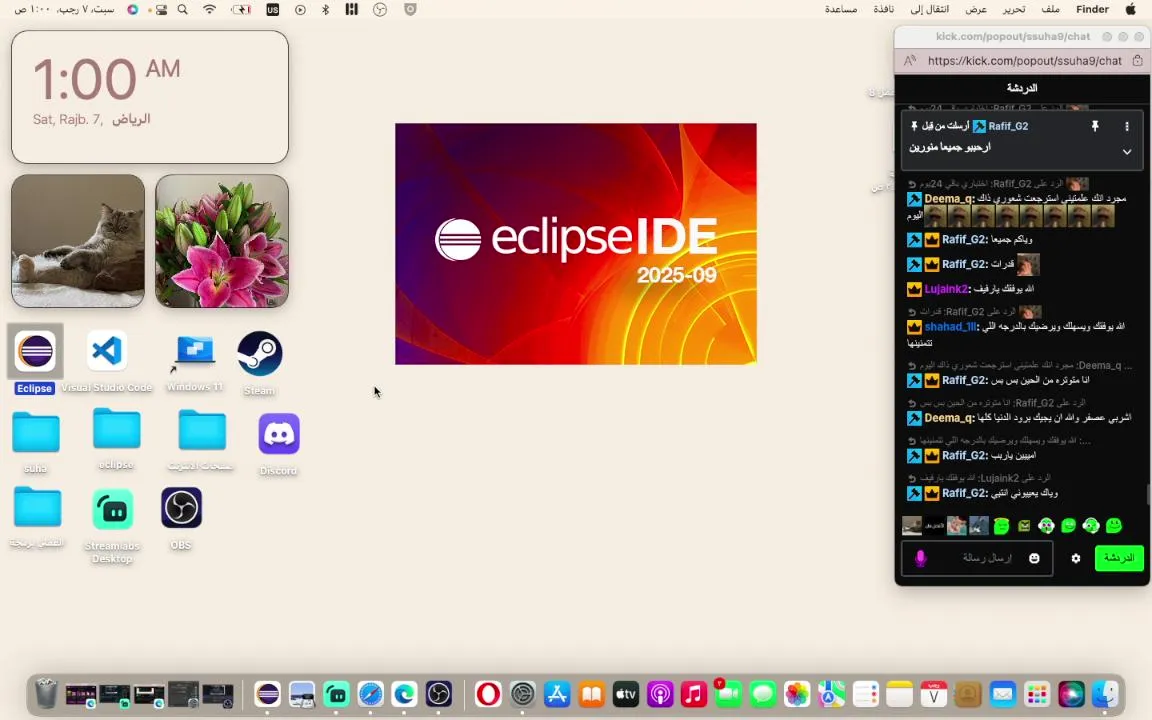
Task: Open the Finder menu
Action: tap(1092, 10)
